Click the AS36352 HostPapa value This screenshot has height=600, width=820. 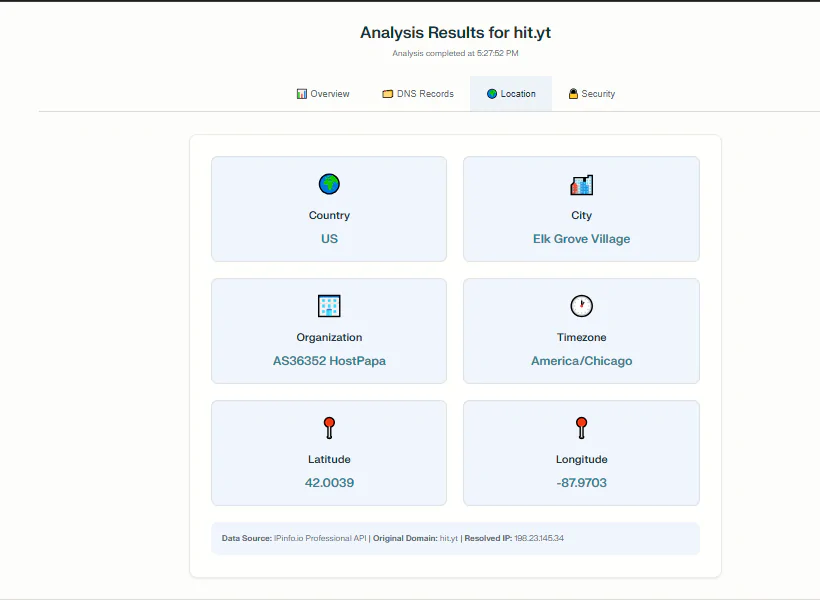click(329, 361)
